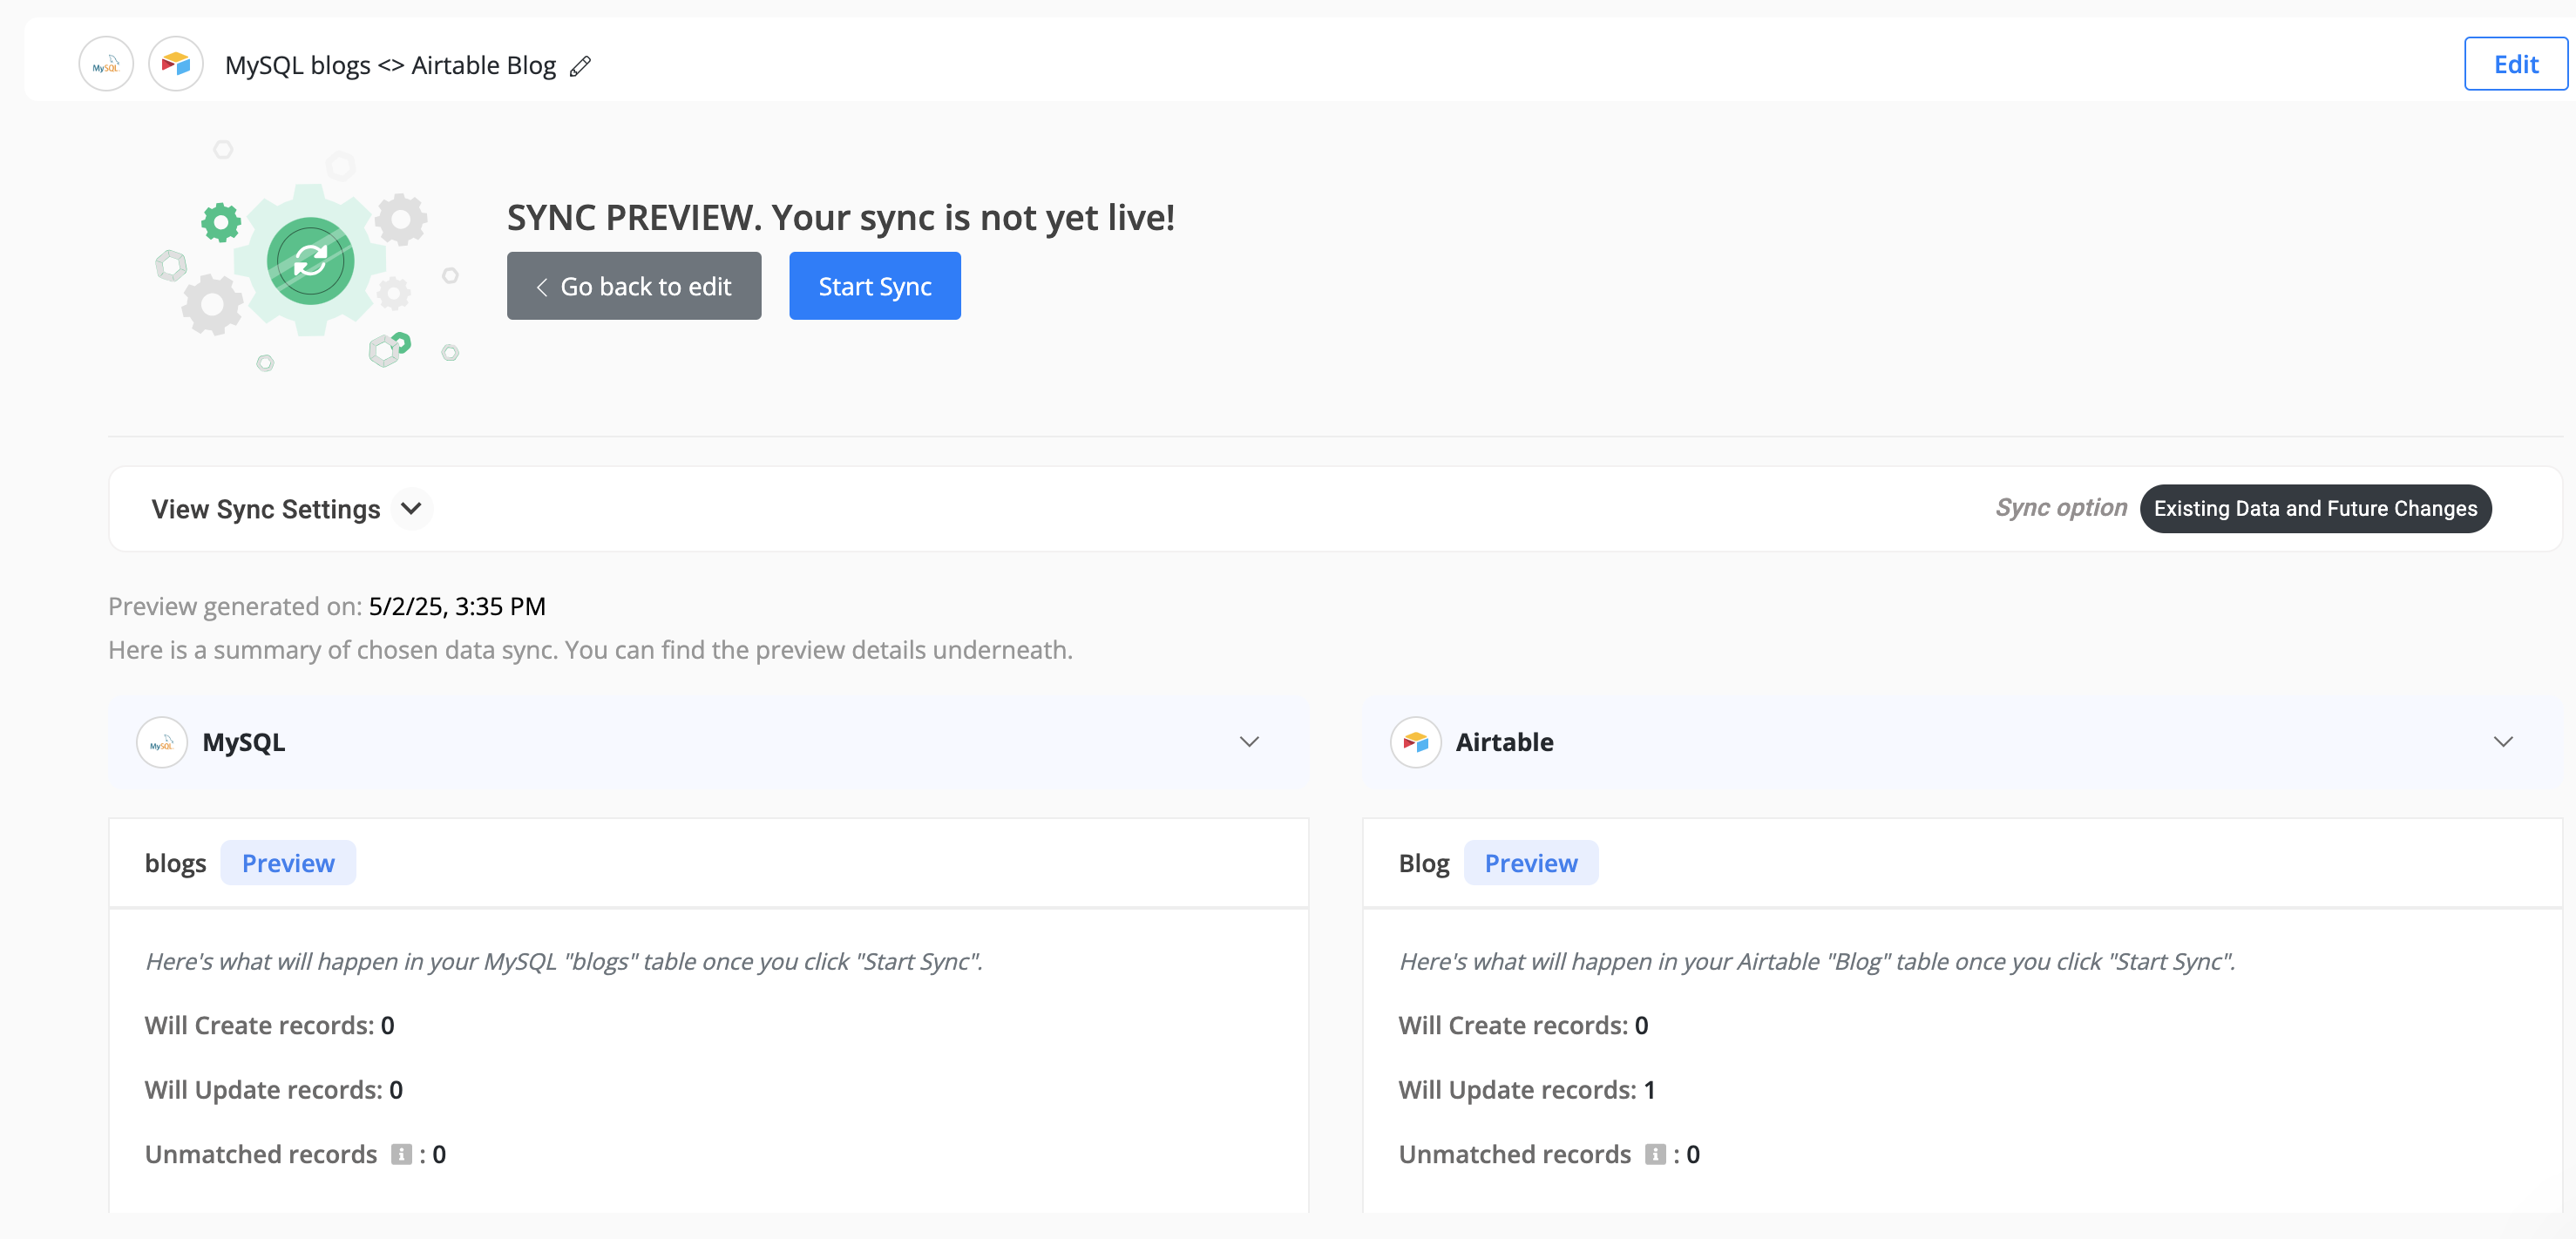
Task: Click preview date '5/2/25, 3:35 PM'
Action: coord(457,606)
